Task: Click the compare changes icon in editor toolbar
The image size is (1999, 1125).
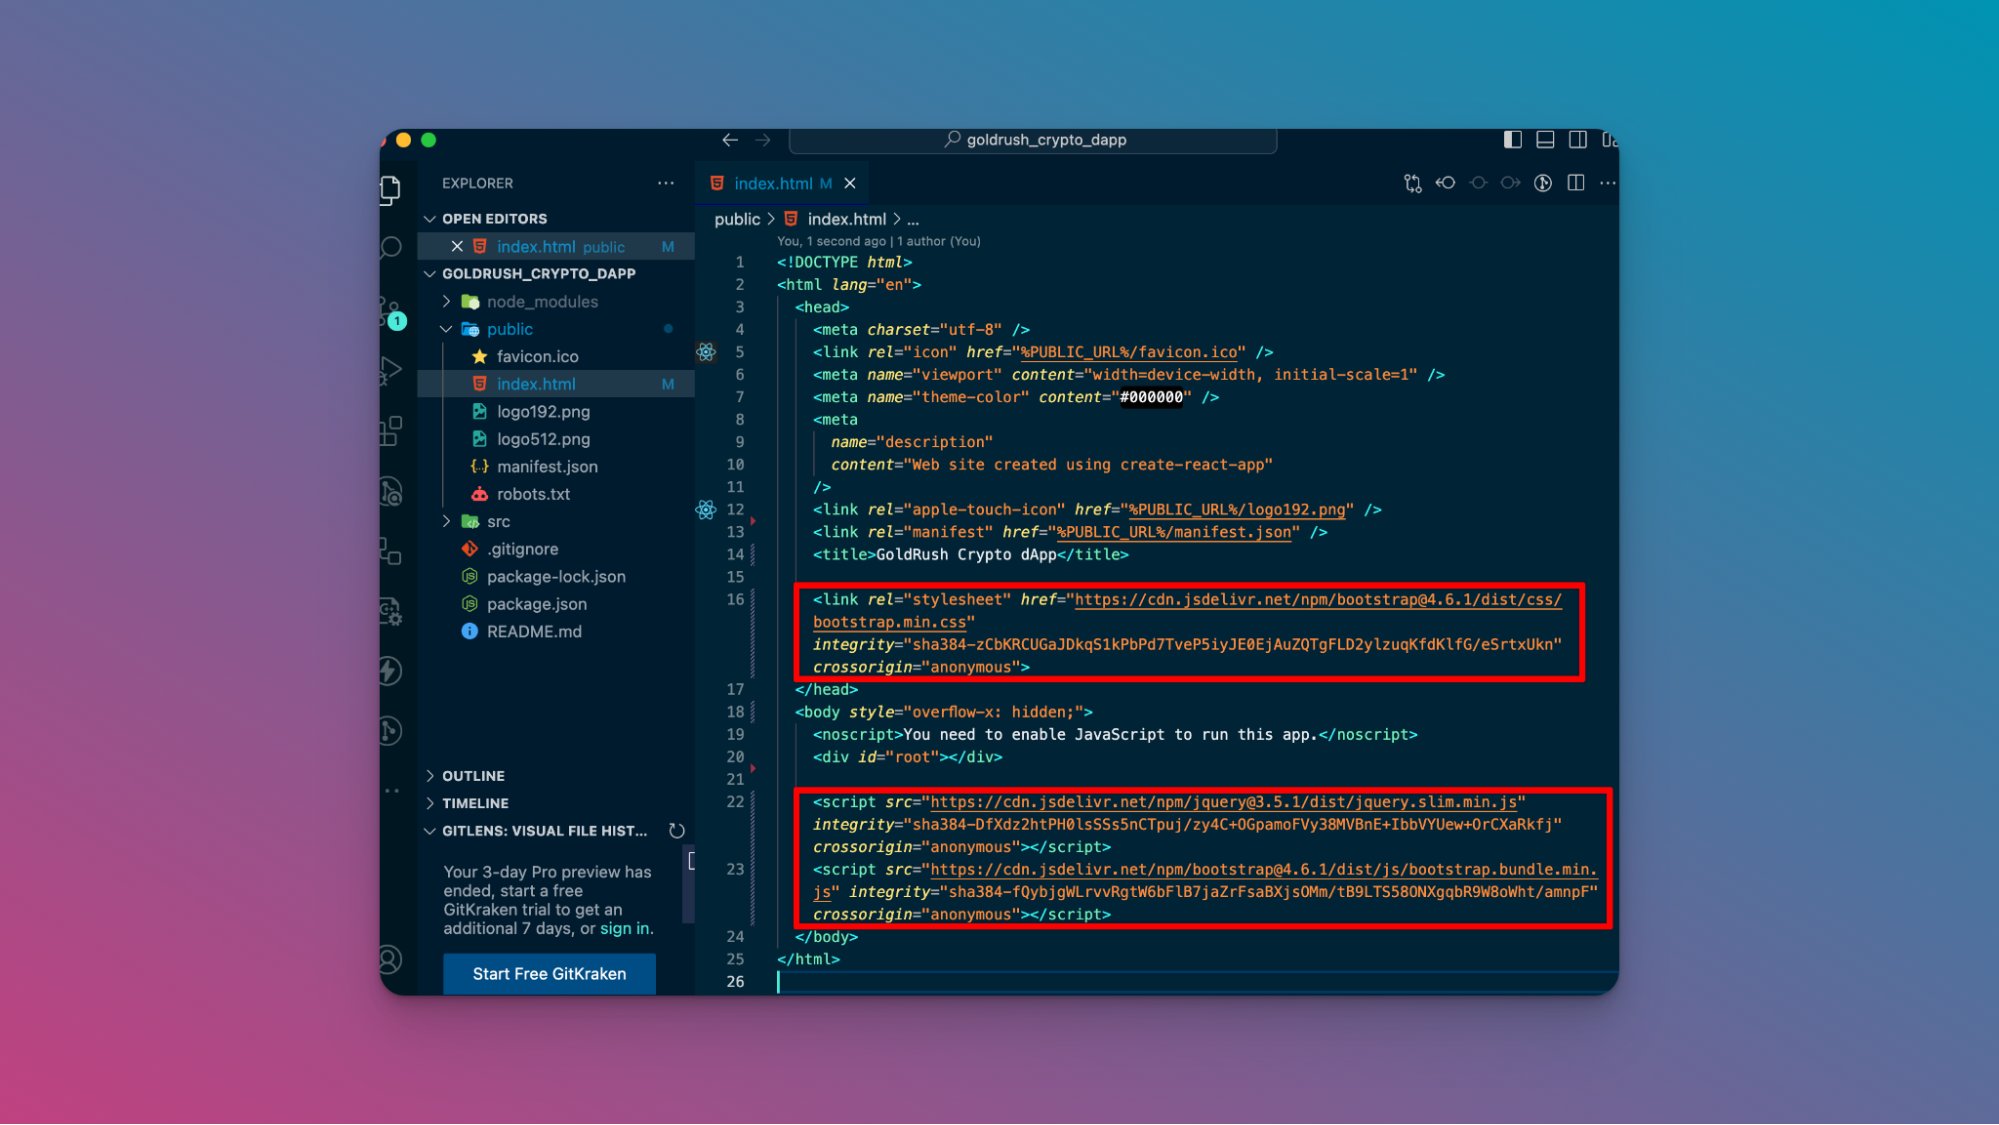Action: point(1412,183)
